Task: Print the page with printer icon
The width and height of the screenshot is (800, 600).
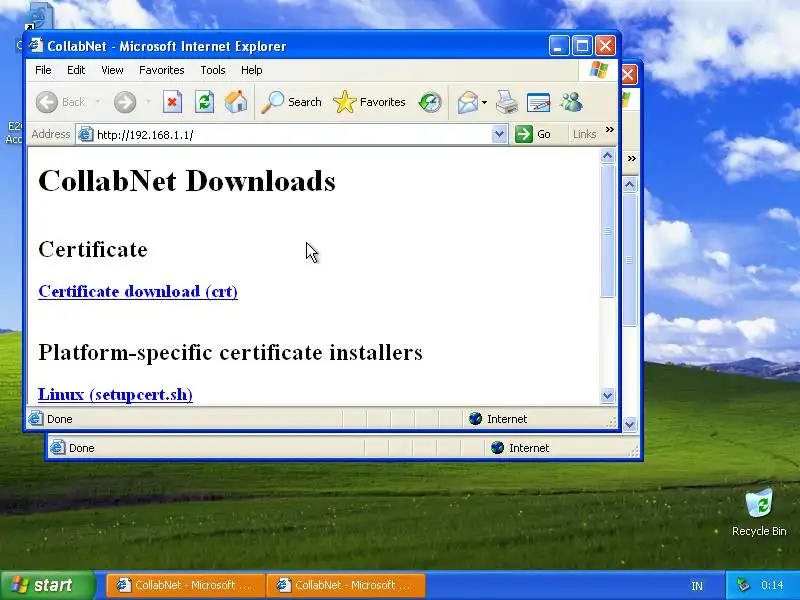Action: [x=507, y=102]
